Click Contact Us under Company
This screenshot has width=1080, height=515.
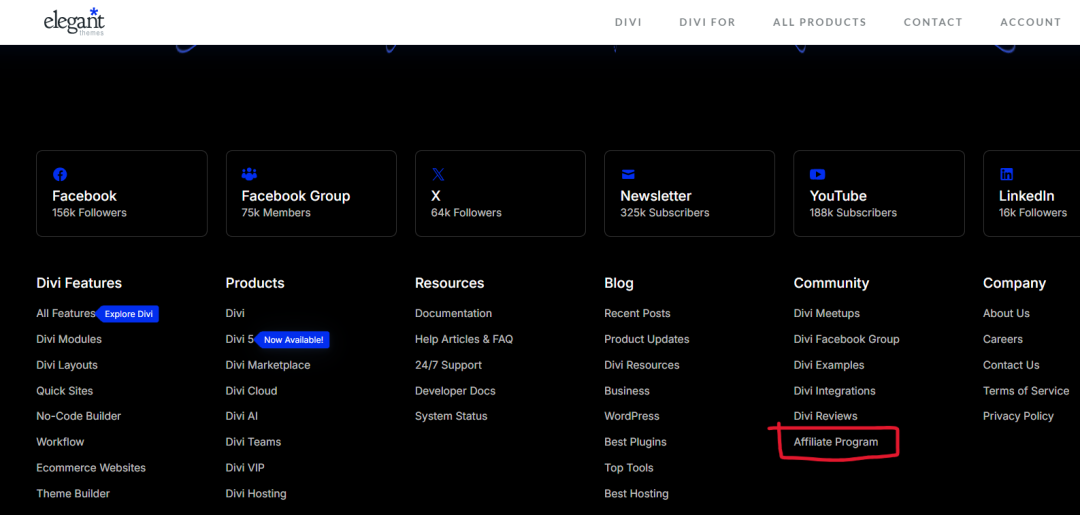(x=1011, y=365)
